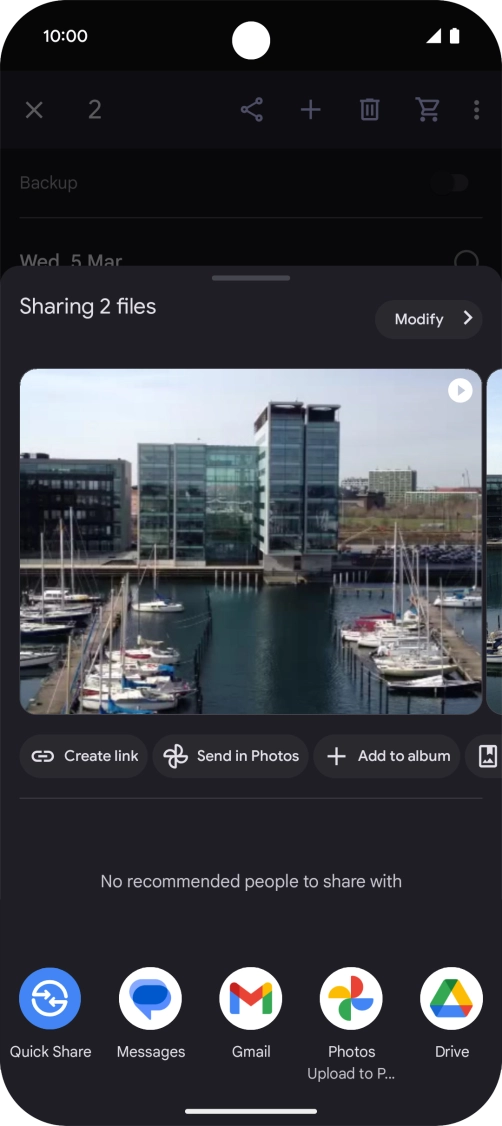
Task: Share to Google Drive
Action: (452, 1013)
